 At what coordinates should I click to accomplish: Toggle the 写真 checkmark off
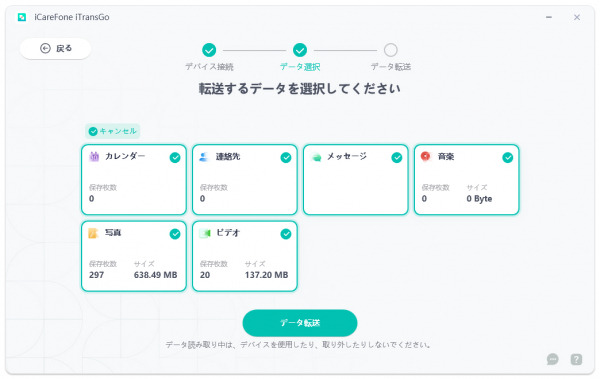pyautogui.click(x=175, y=234)
